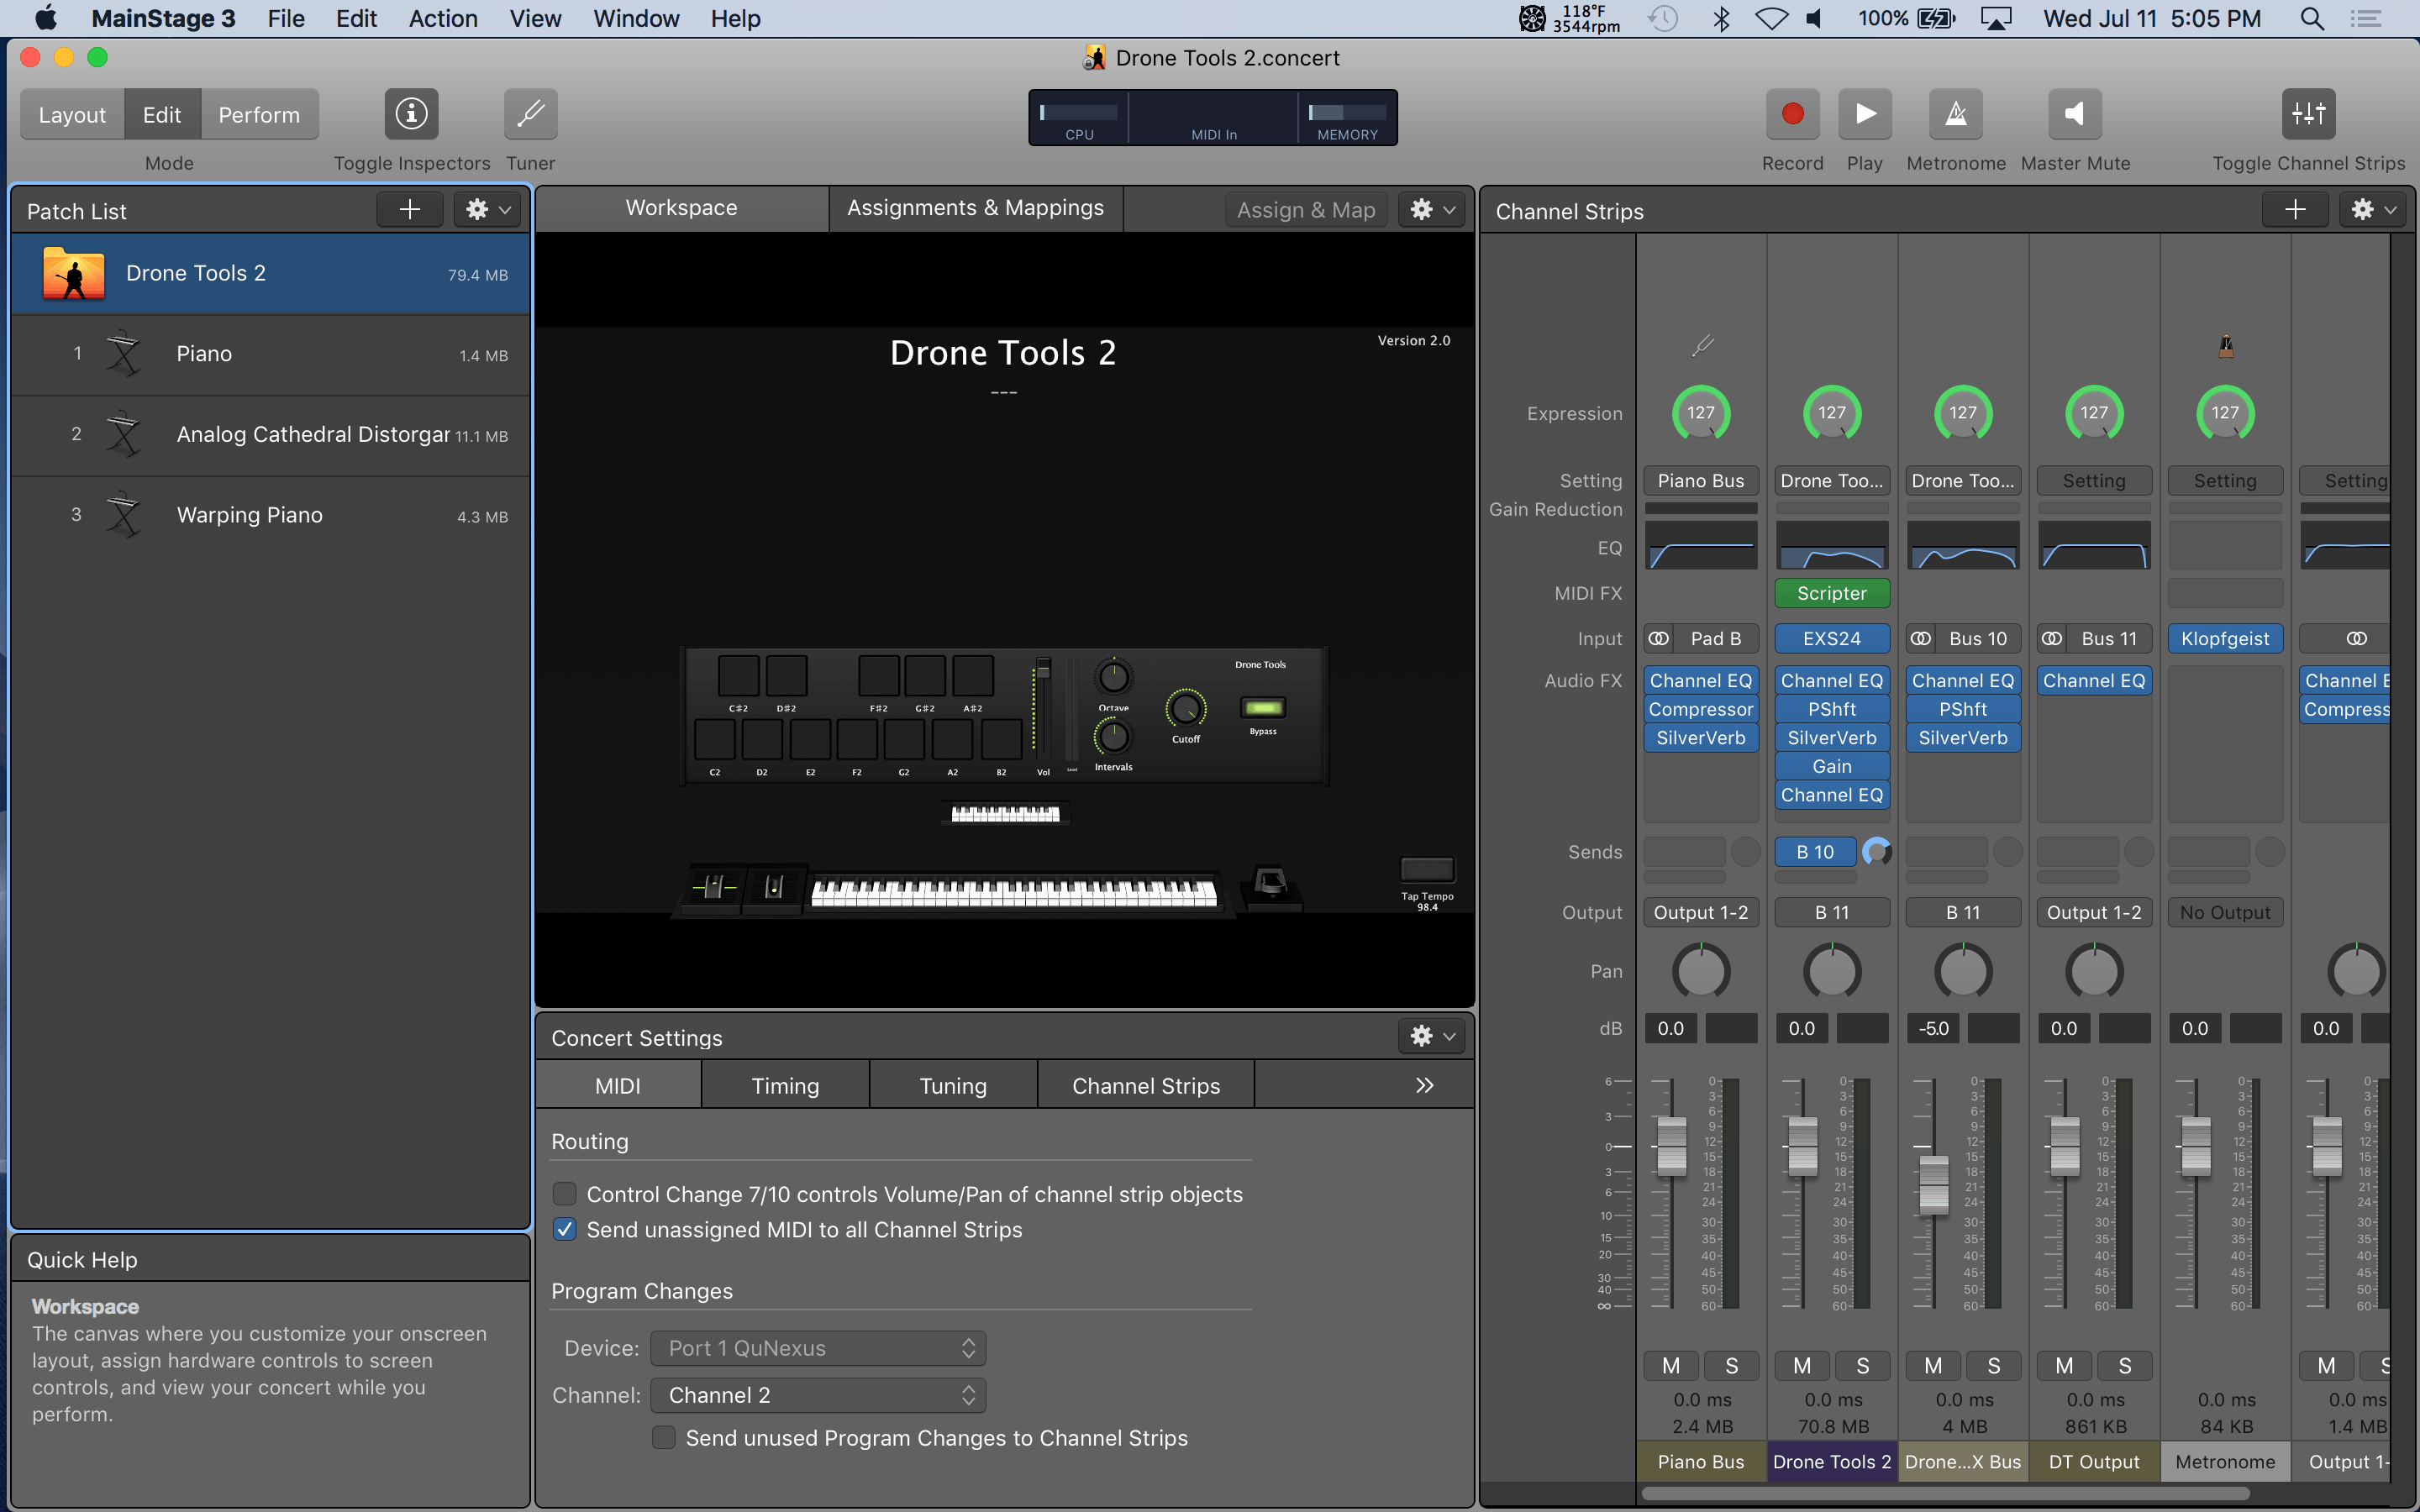
Task: Enable Send unused Program Changes to Channel Strips
Action: click(664, 1437)
